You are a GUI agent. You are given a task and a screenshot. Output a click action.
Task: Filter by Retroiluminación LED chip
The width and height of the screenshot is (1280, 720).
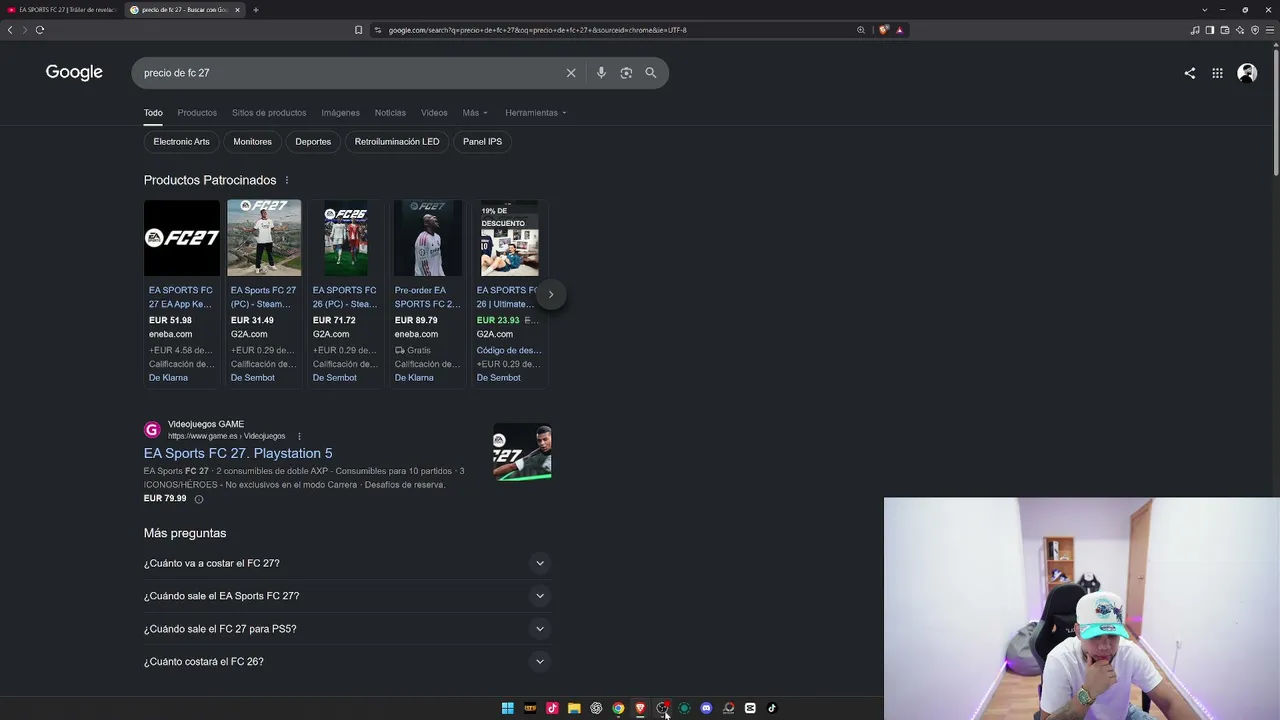397,142
